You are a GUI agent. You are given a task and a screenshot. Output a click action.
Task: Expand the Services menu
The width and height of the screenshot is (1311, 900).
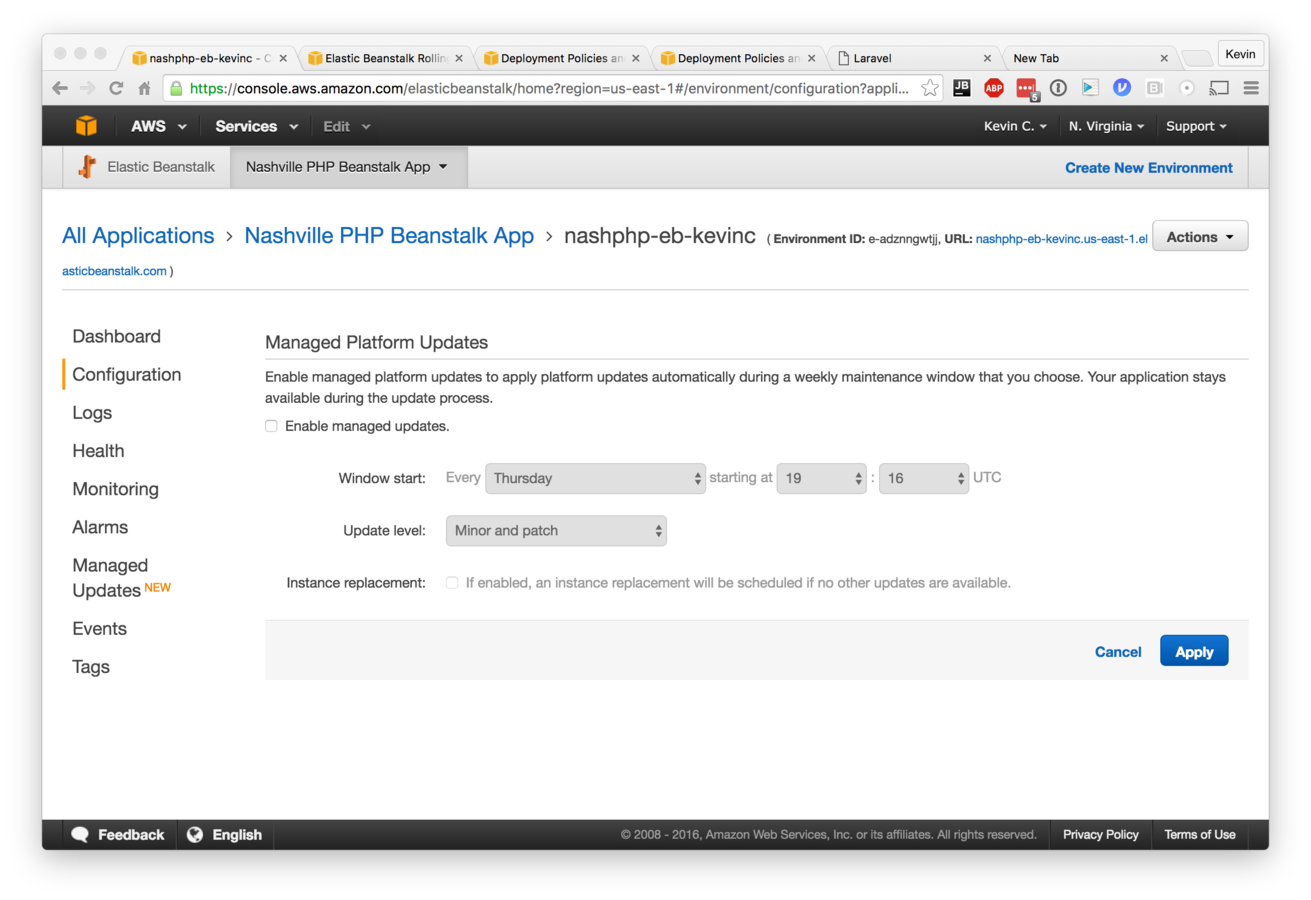[x=256, y=126]
